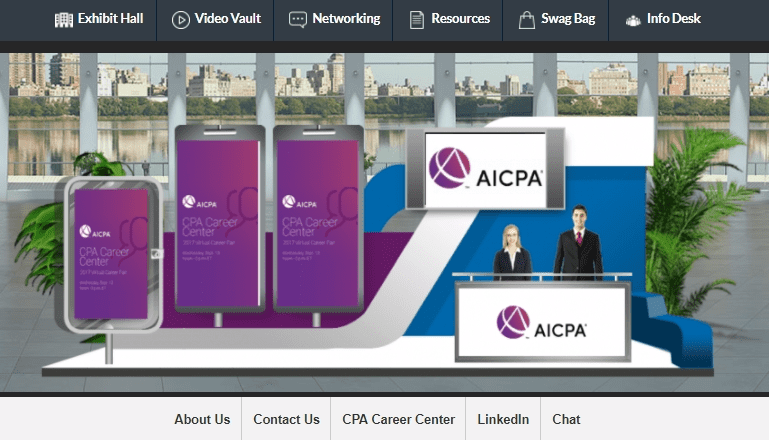Click the Info Desk people icon

633,21
